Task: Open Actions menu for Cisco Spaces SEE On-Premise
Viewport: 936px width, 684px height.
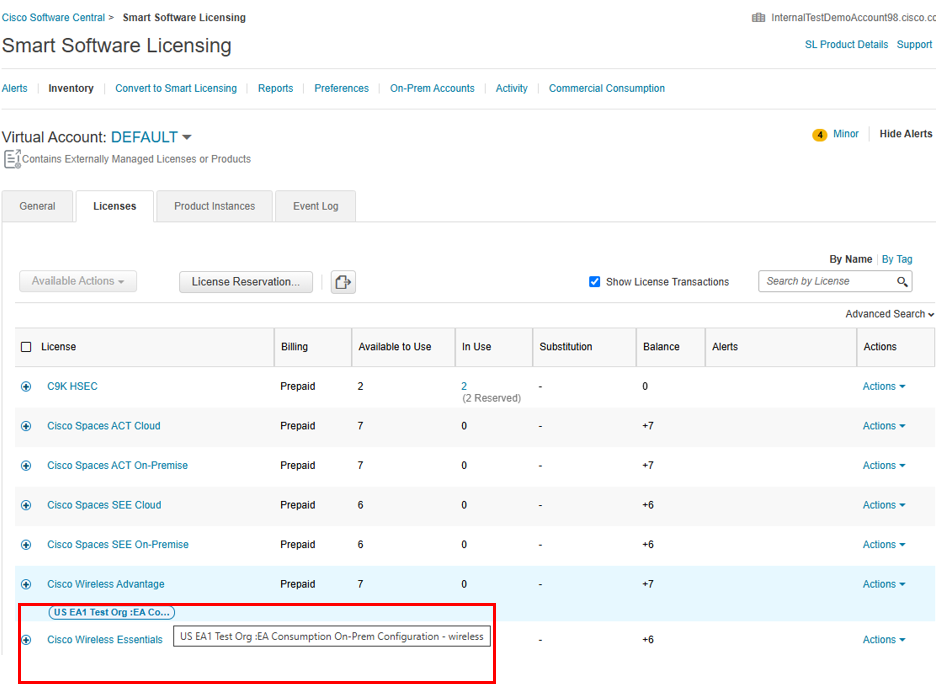Action: pos(884,544)
